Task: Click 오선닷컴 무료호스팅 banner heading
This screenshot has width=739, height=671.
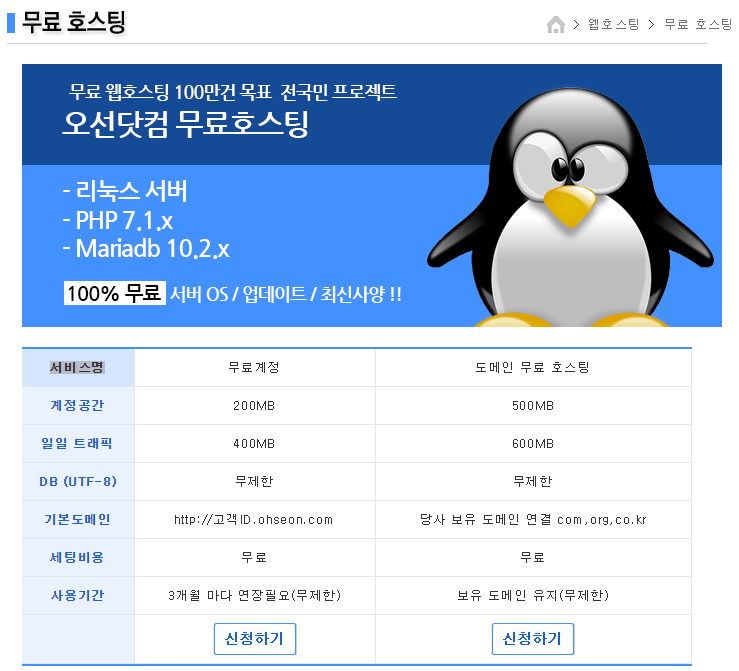Action: [186, 124]
